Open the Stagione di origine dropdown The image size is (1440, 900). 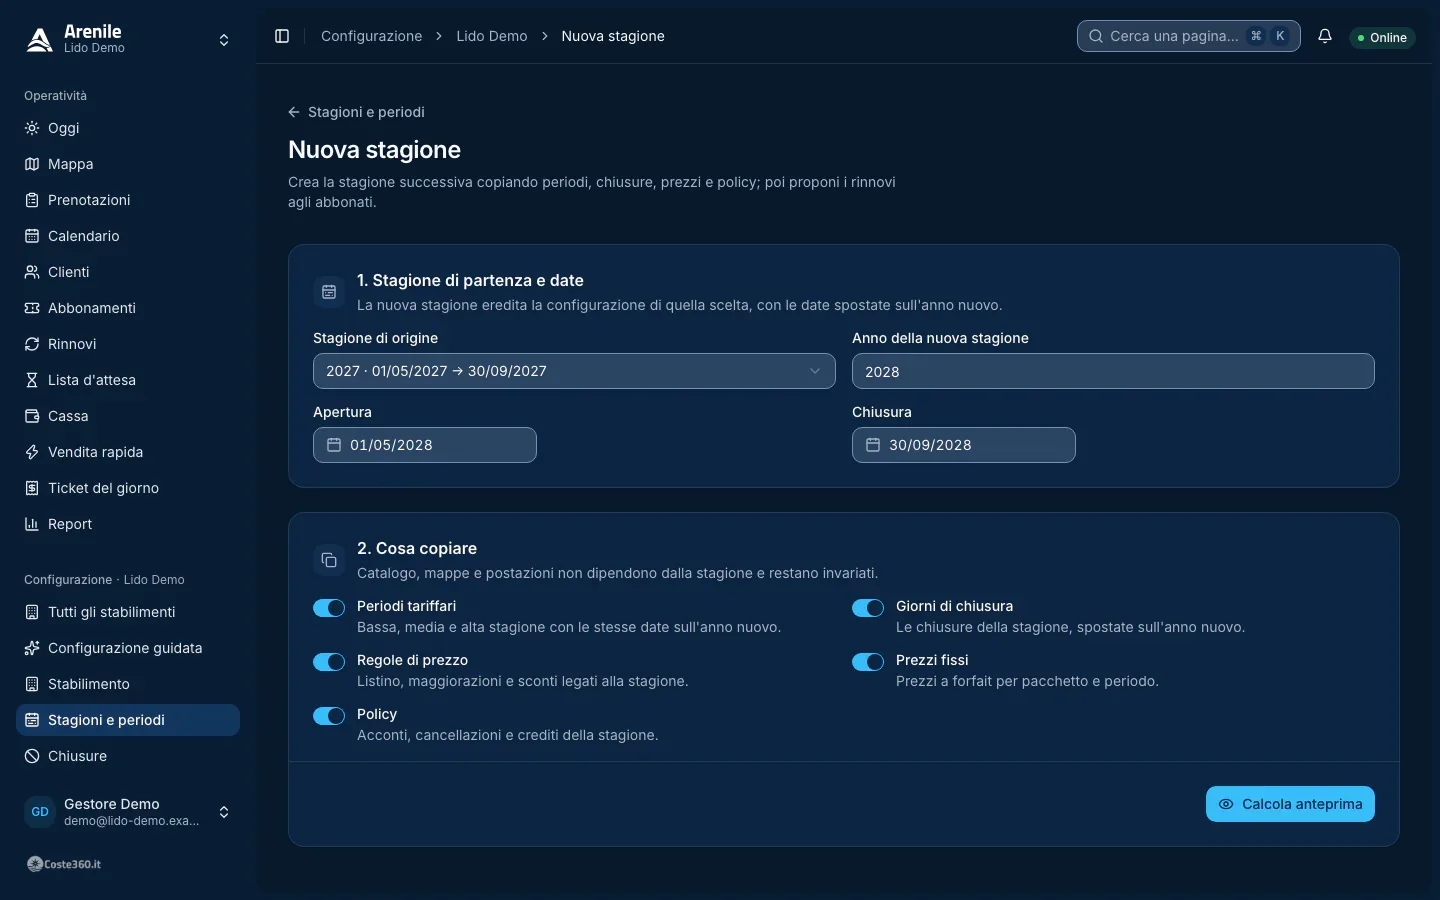tap(574, 371)
